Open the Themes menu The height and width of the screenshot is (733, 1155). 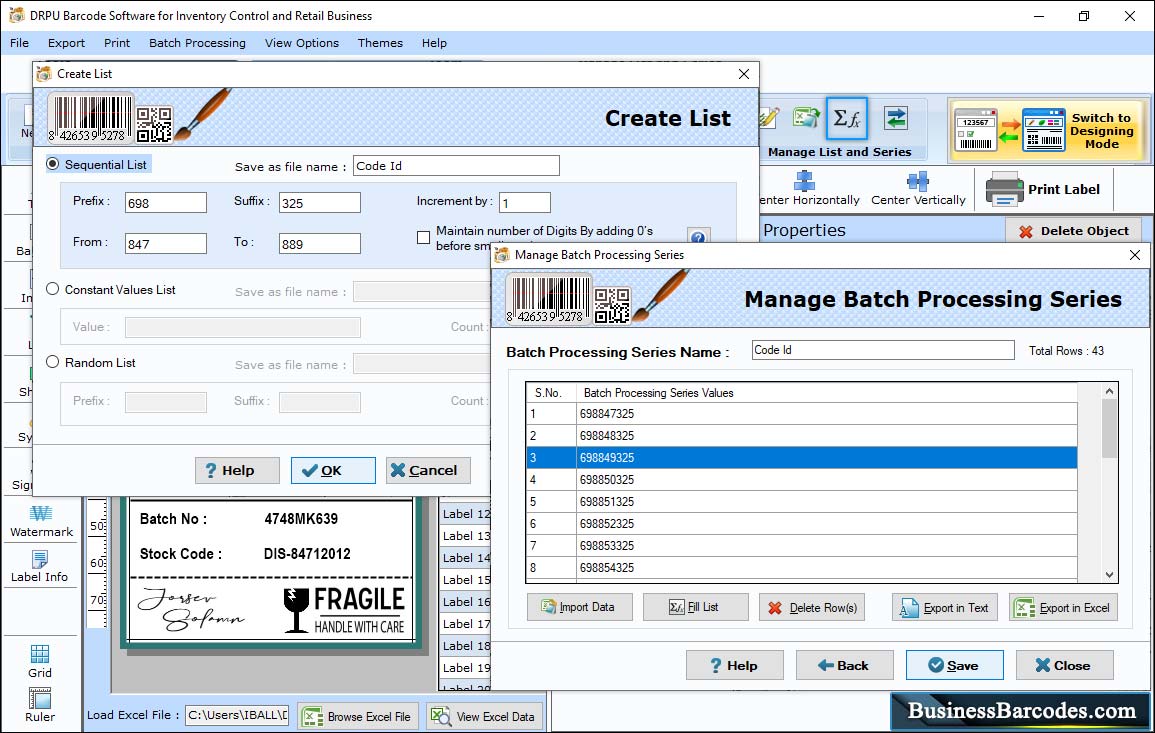point(380,43)
